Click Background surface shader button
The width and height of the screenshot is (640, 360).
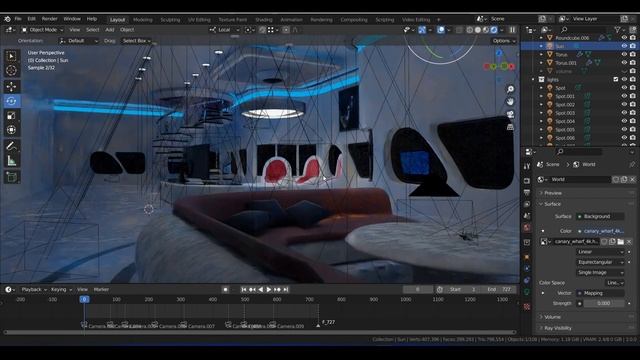point(600,216)
